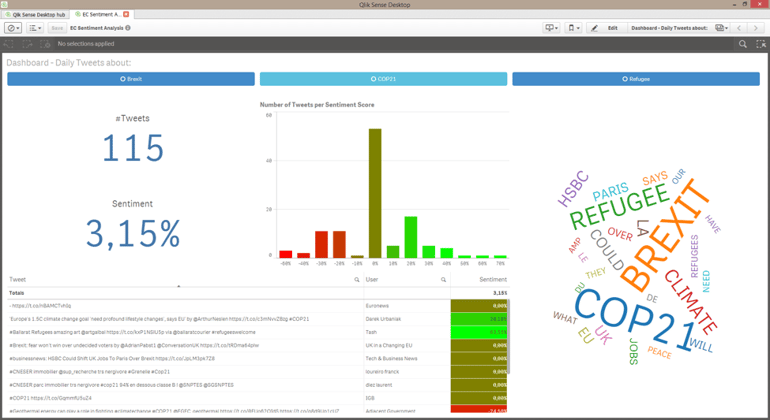Screen dimensions: 770x420
Task: Click the Tash row 63,51% sentiment cell
Action: pos(479,332)
